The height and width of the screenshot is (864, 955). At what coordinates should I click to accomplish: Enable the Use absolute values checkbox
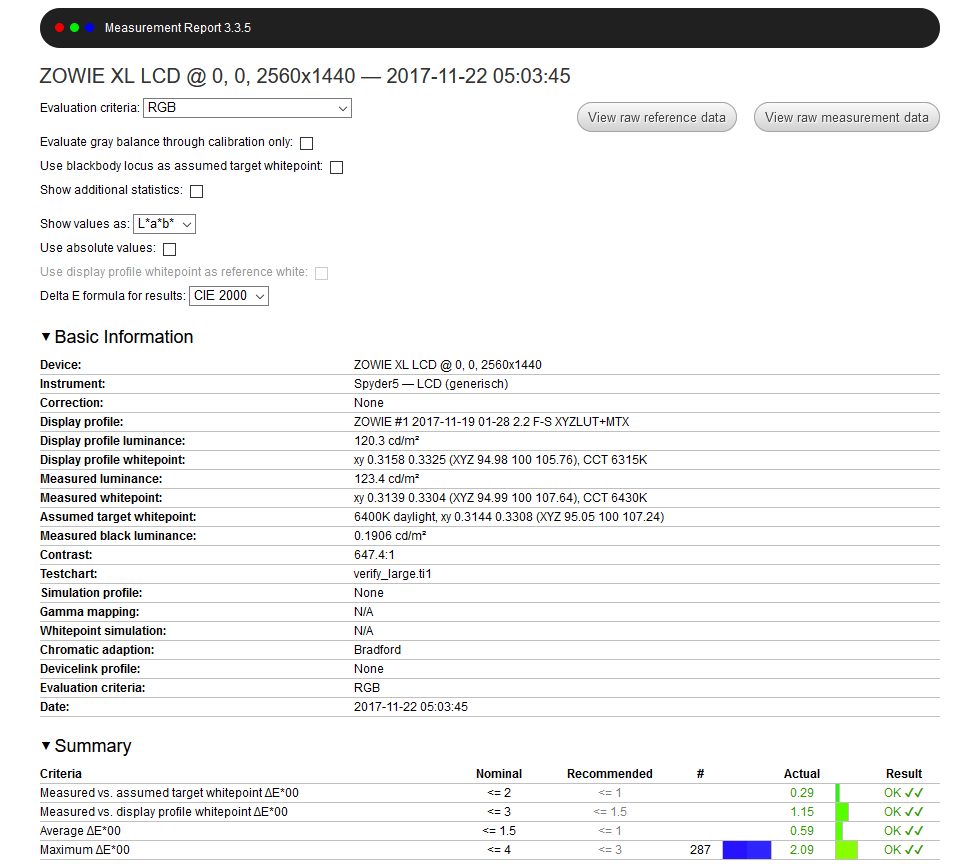(170, 249)
